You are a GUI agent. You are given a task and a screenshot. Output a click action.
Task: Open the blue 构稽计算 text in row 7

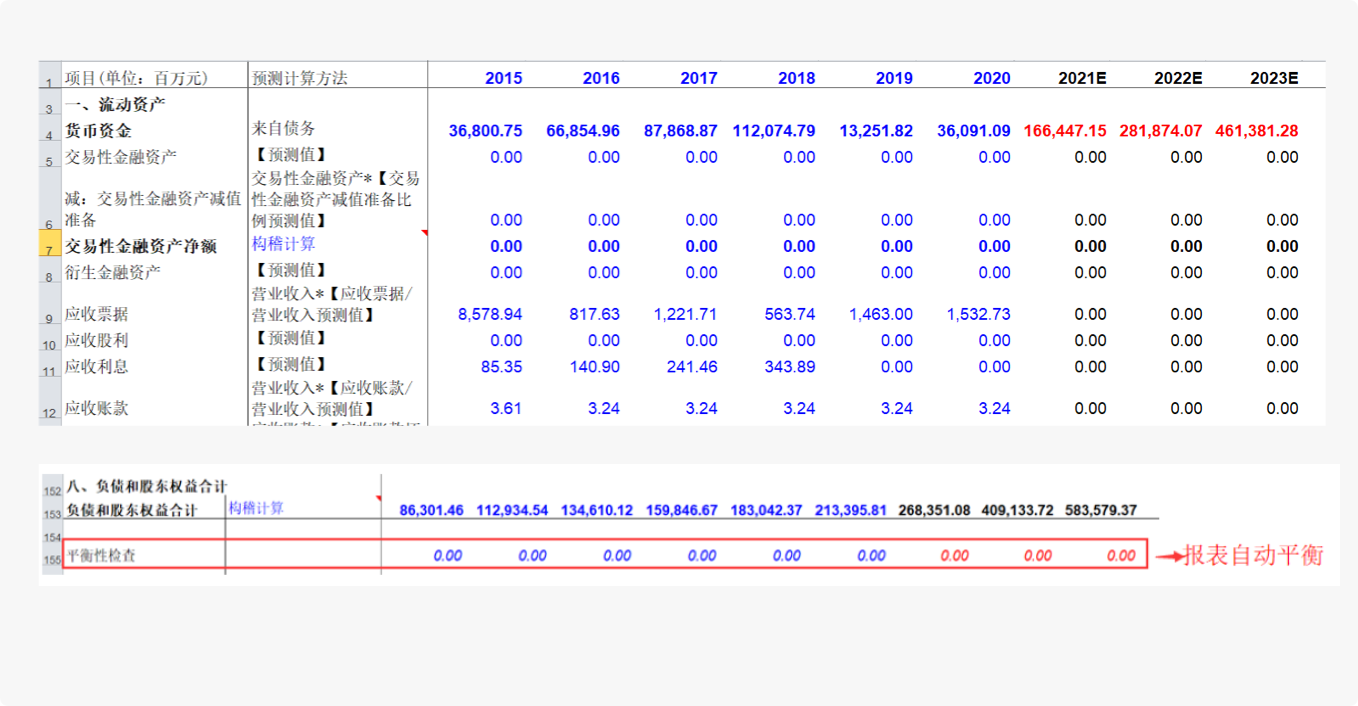pyautogui.click(x=284, y=244)
